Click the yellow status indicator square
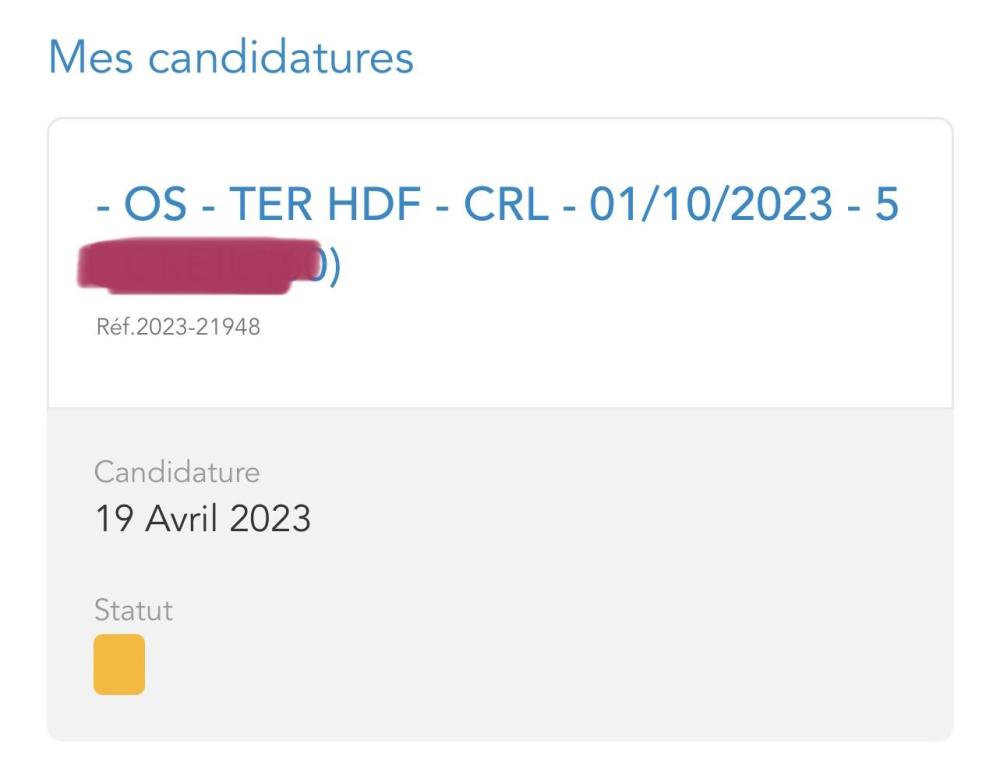This screenshot has height=766, width=1000. (x=119, y=664)
